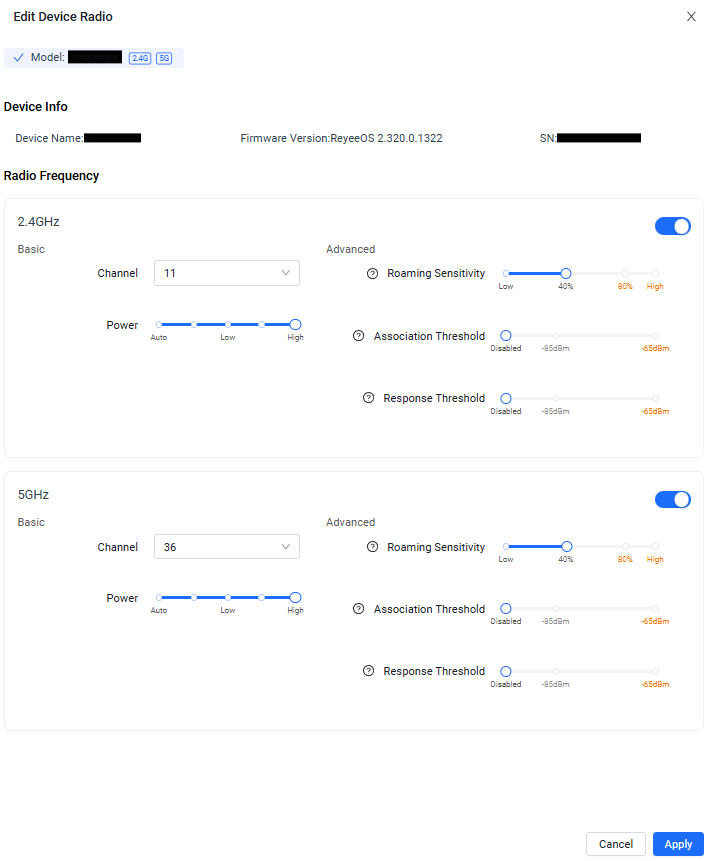Disable the 5GHz radio toggle

click(x=672, y=499)
